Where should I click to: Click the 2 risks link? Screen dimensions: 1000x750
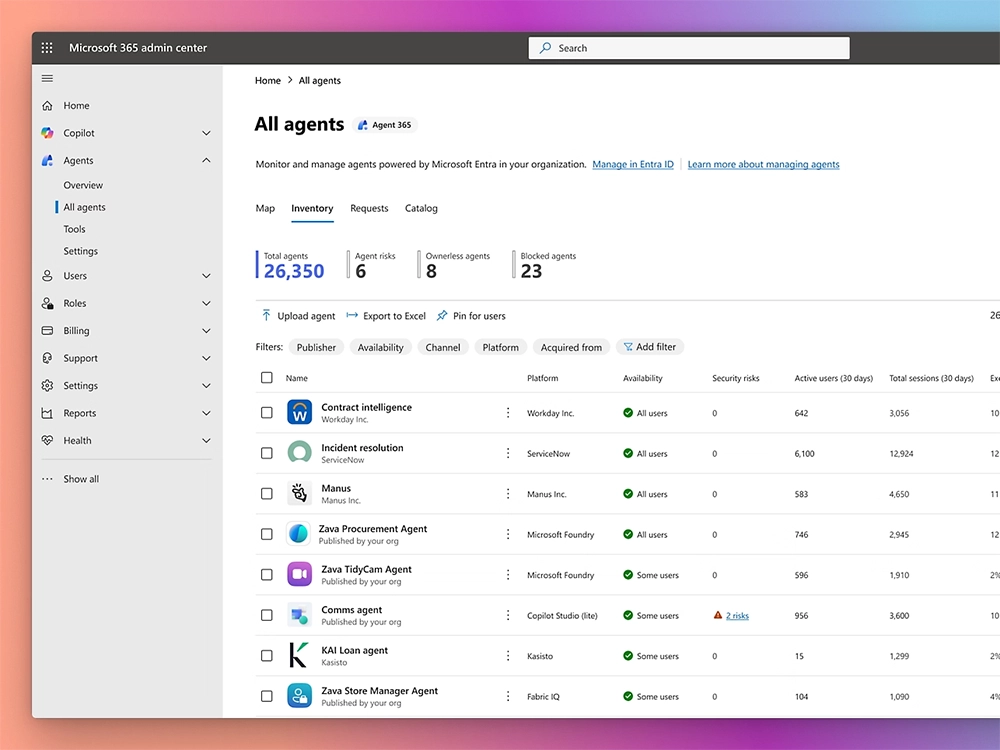737,615
